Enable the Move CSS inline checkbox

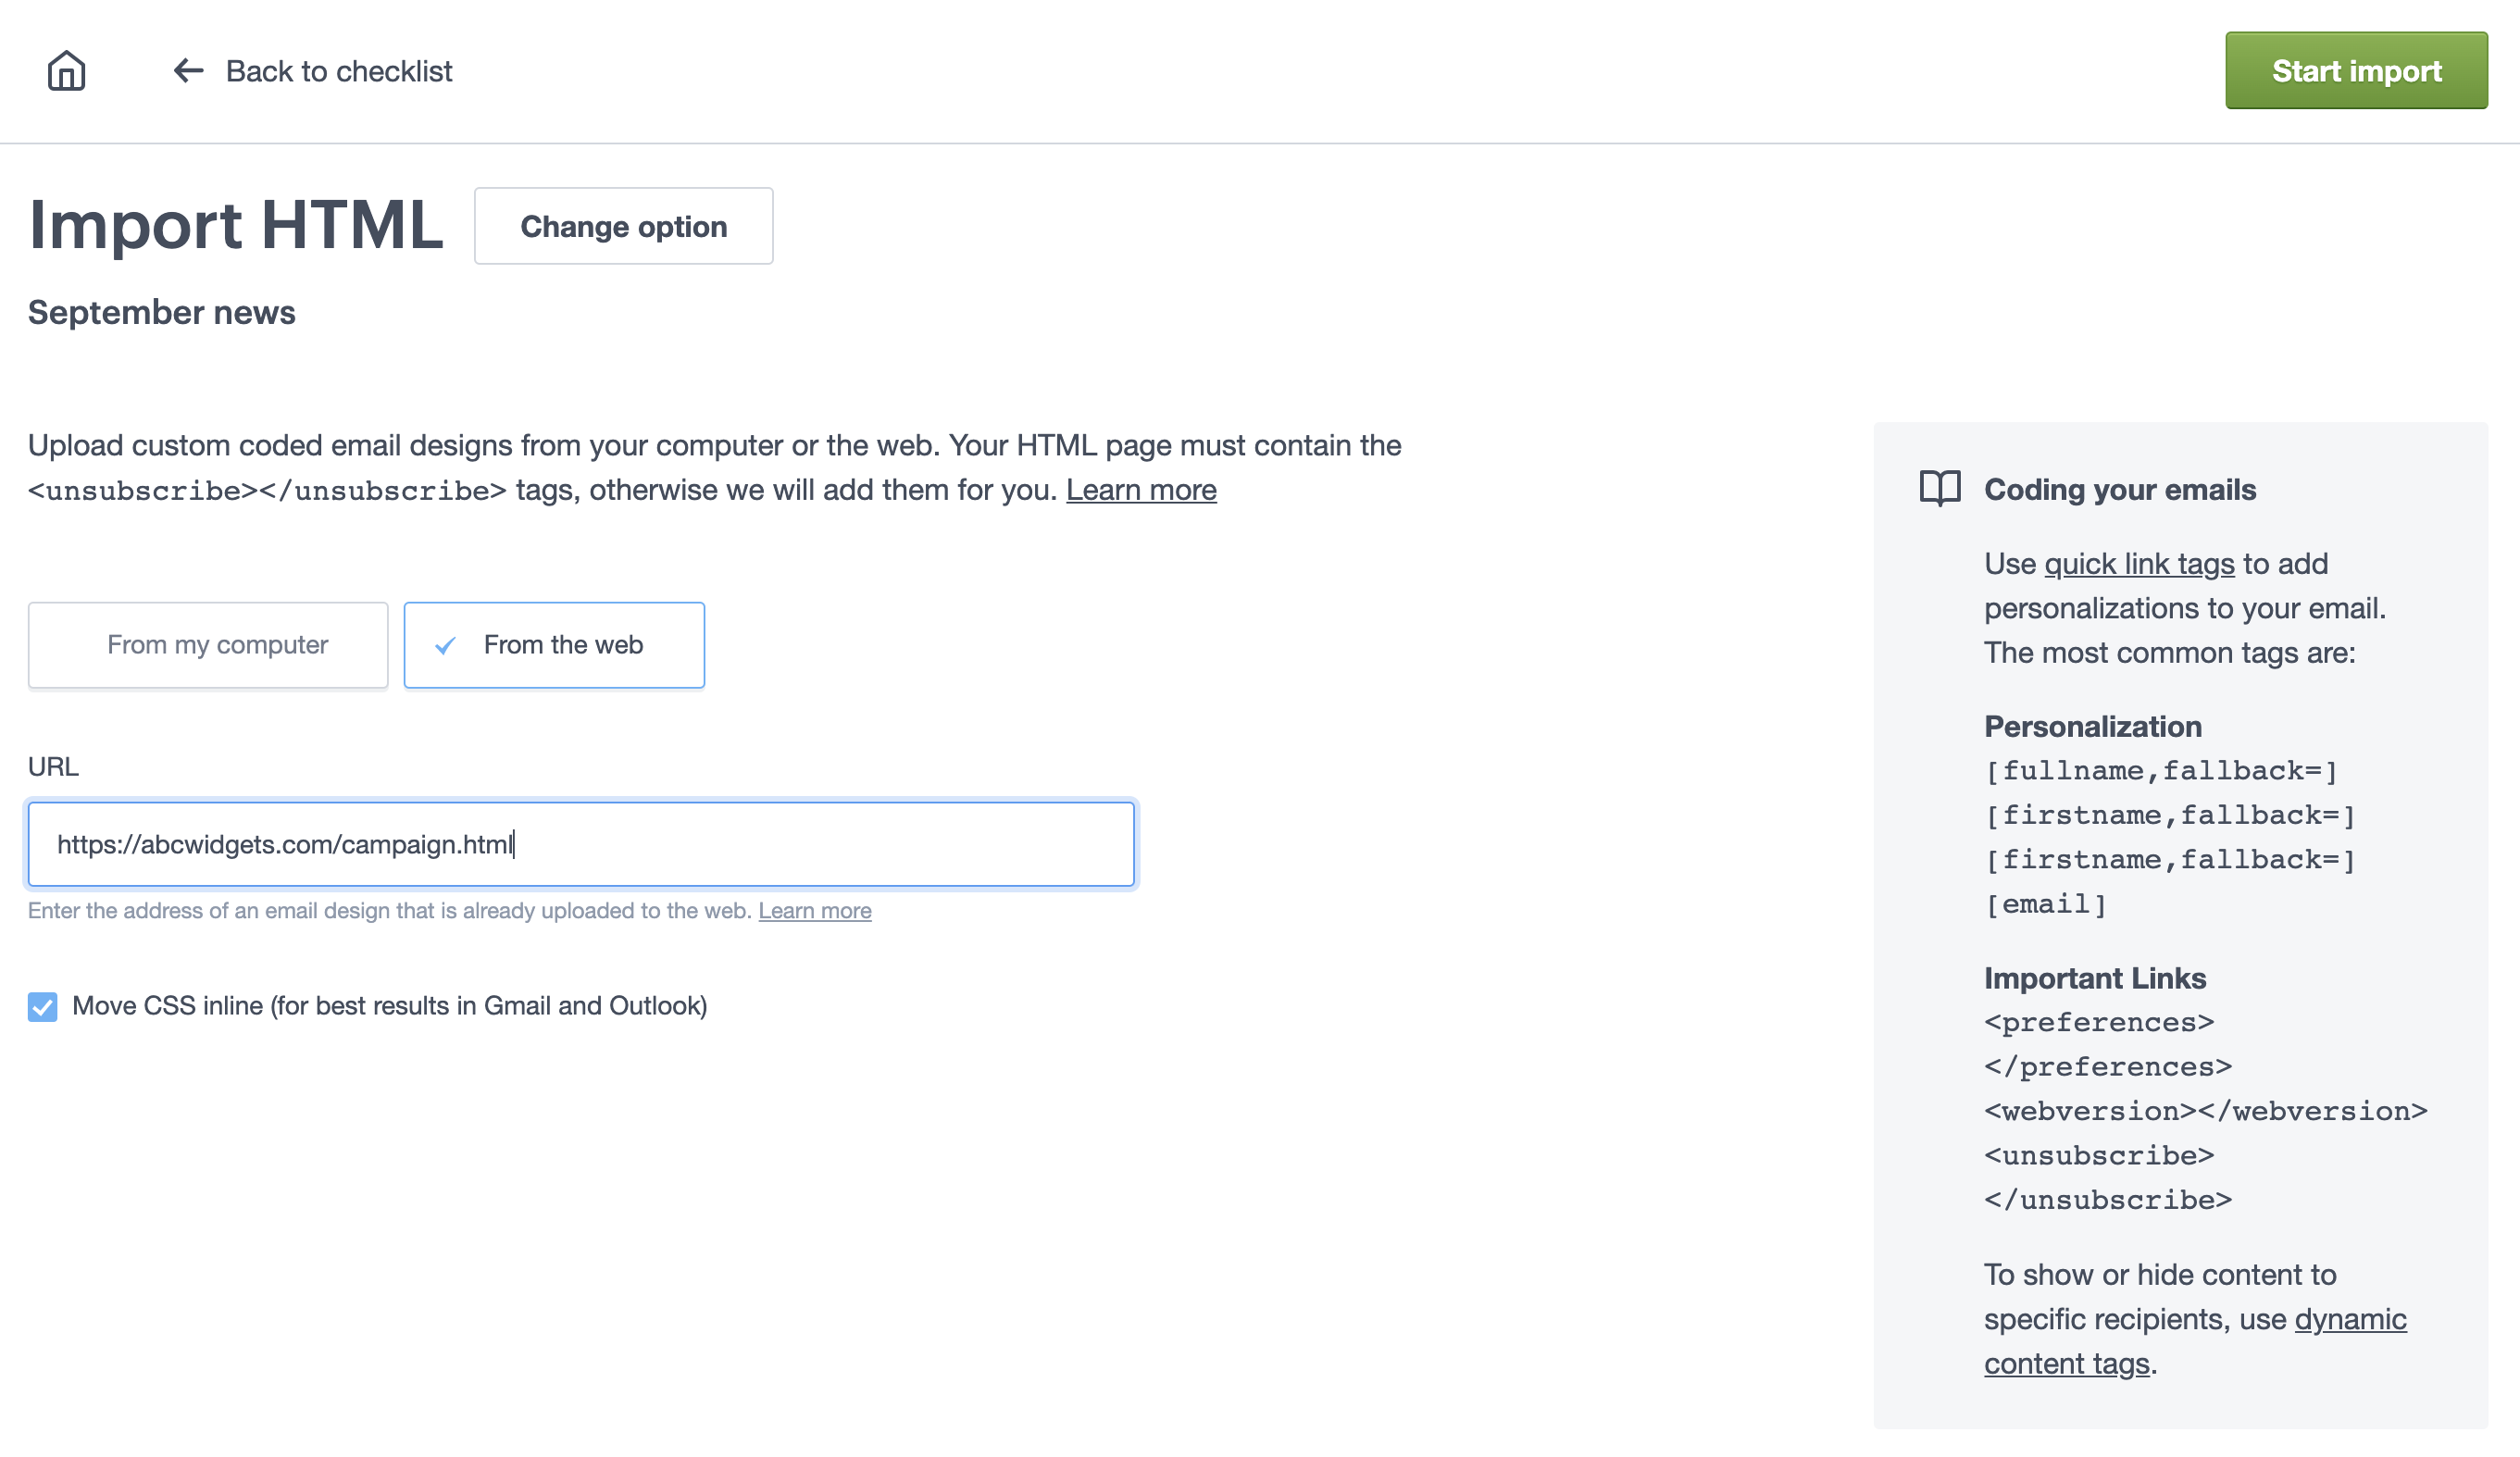(42, 1007)
